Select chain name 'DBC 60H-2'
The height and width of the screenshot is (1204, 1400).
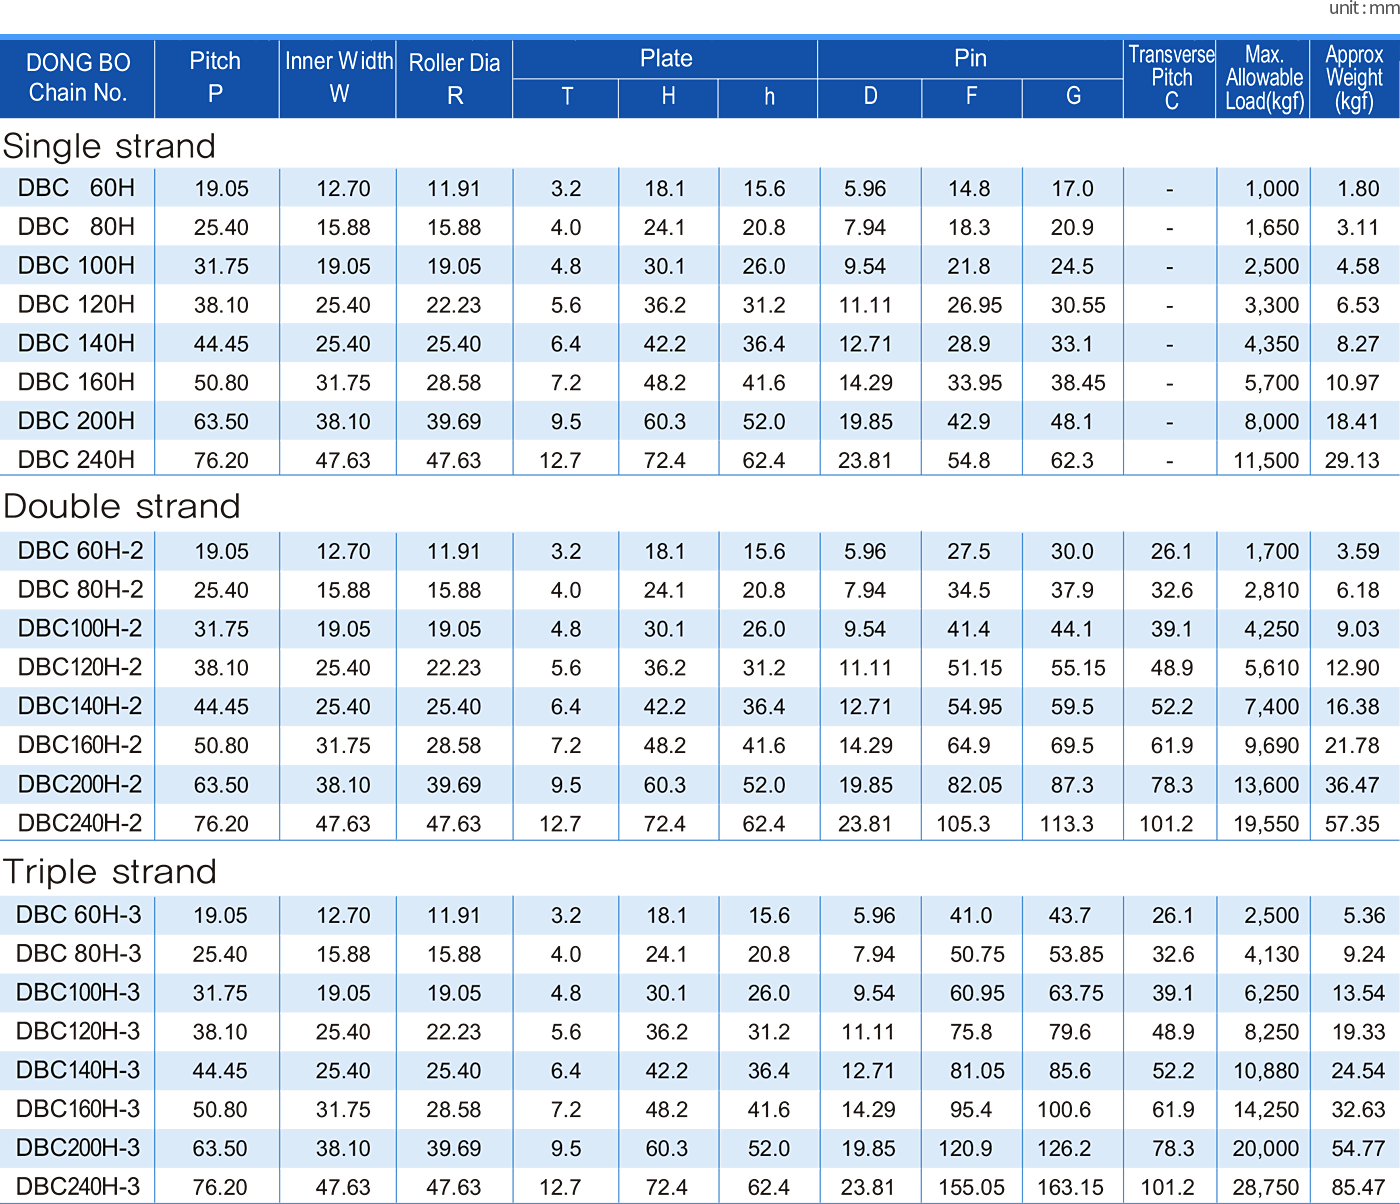[80, 551]
